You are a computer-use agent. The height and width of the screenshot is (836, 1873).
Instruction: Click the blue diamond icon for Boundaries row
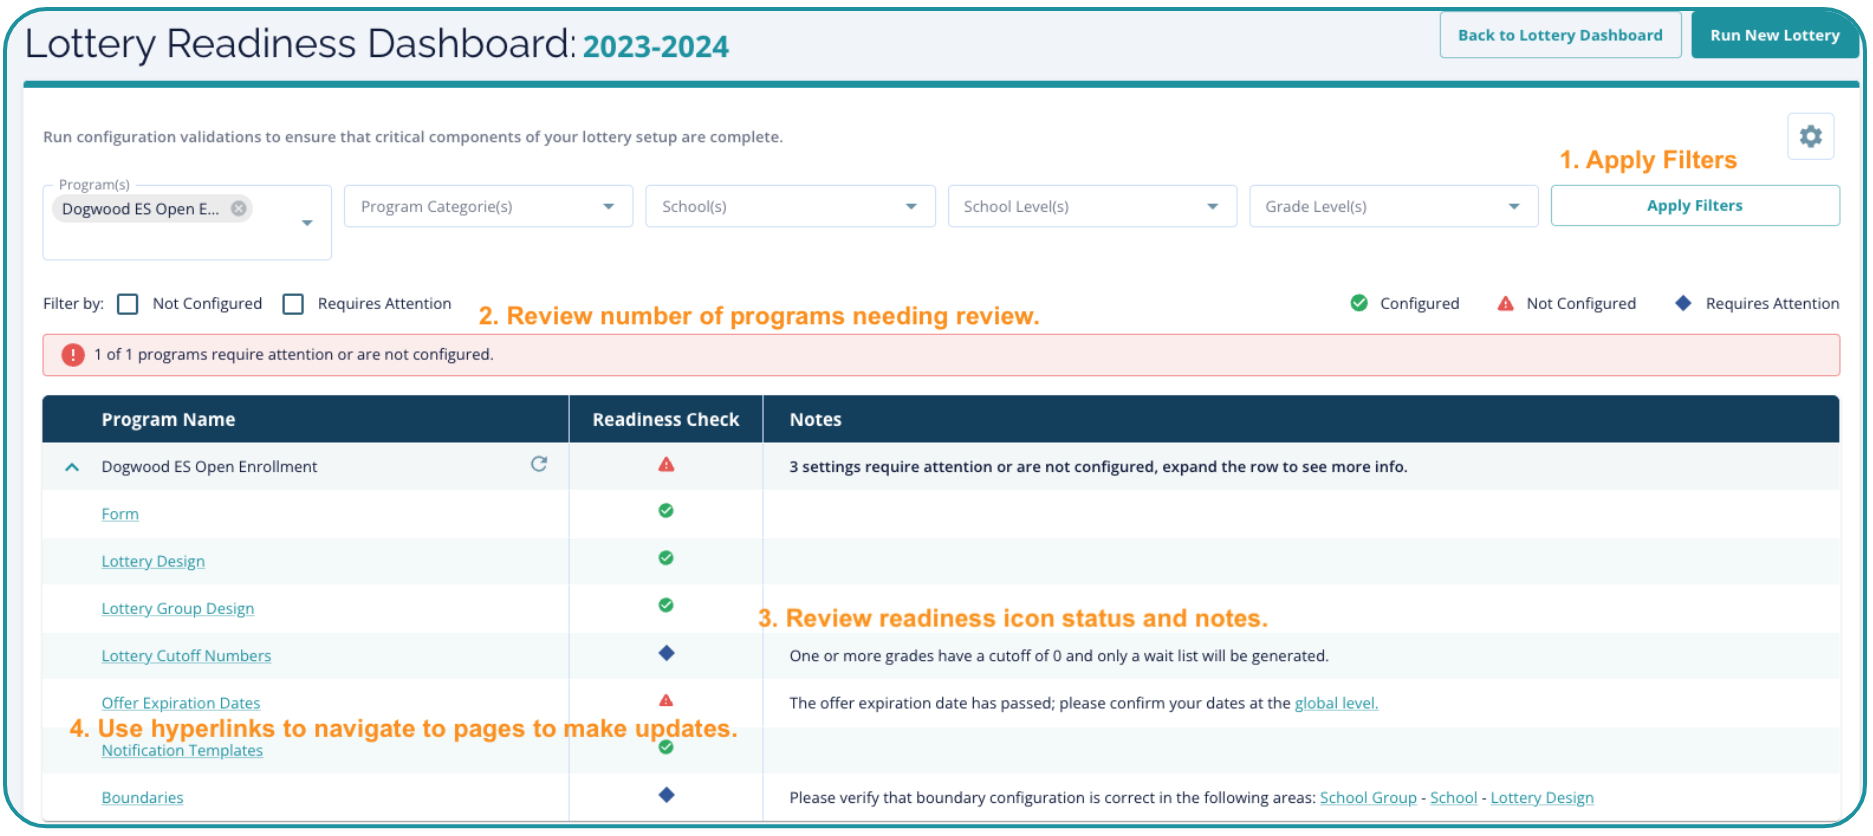point(666,796)
